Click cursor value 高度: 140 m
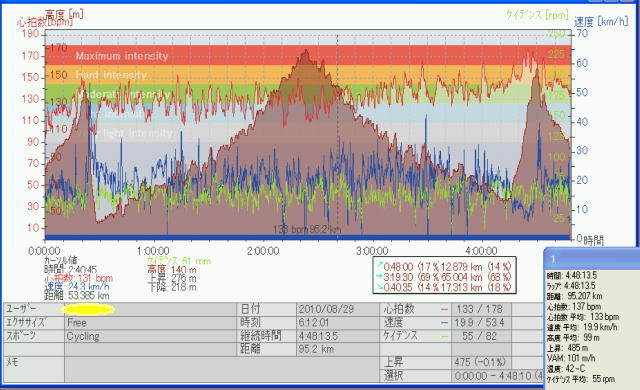This screenshot has height=390, width=640. (172, 270)
